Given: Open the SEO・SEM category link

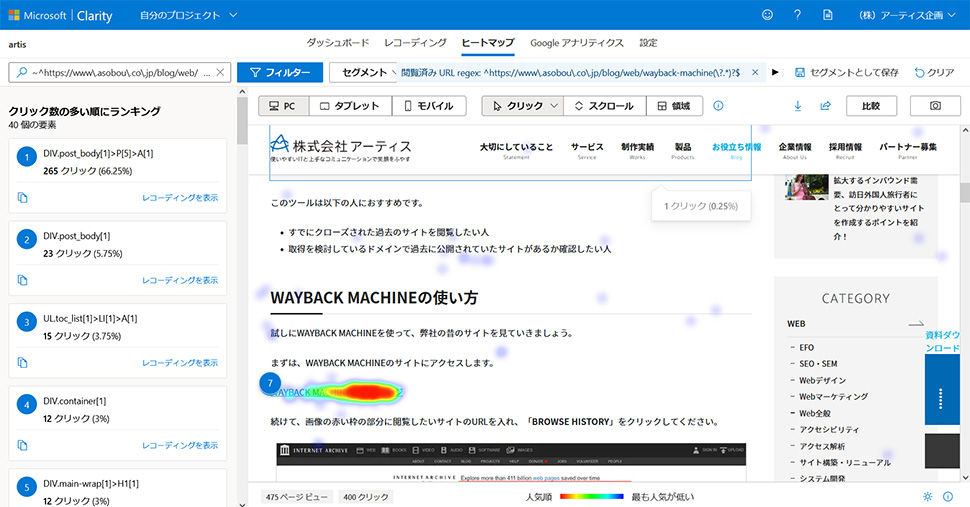Looking at the screenshot, I should [818, 364].
